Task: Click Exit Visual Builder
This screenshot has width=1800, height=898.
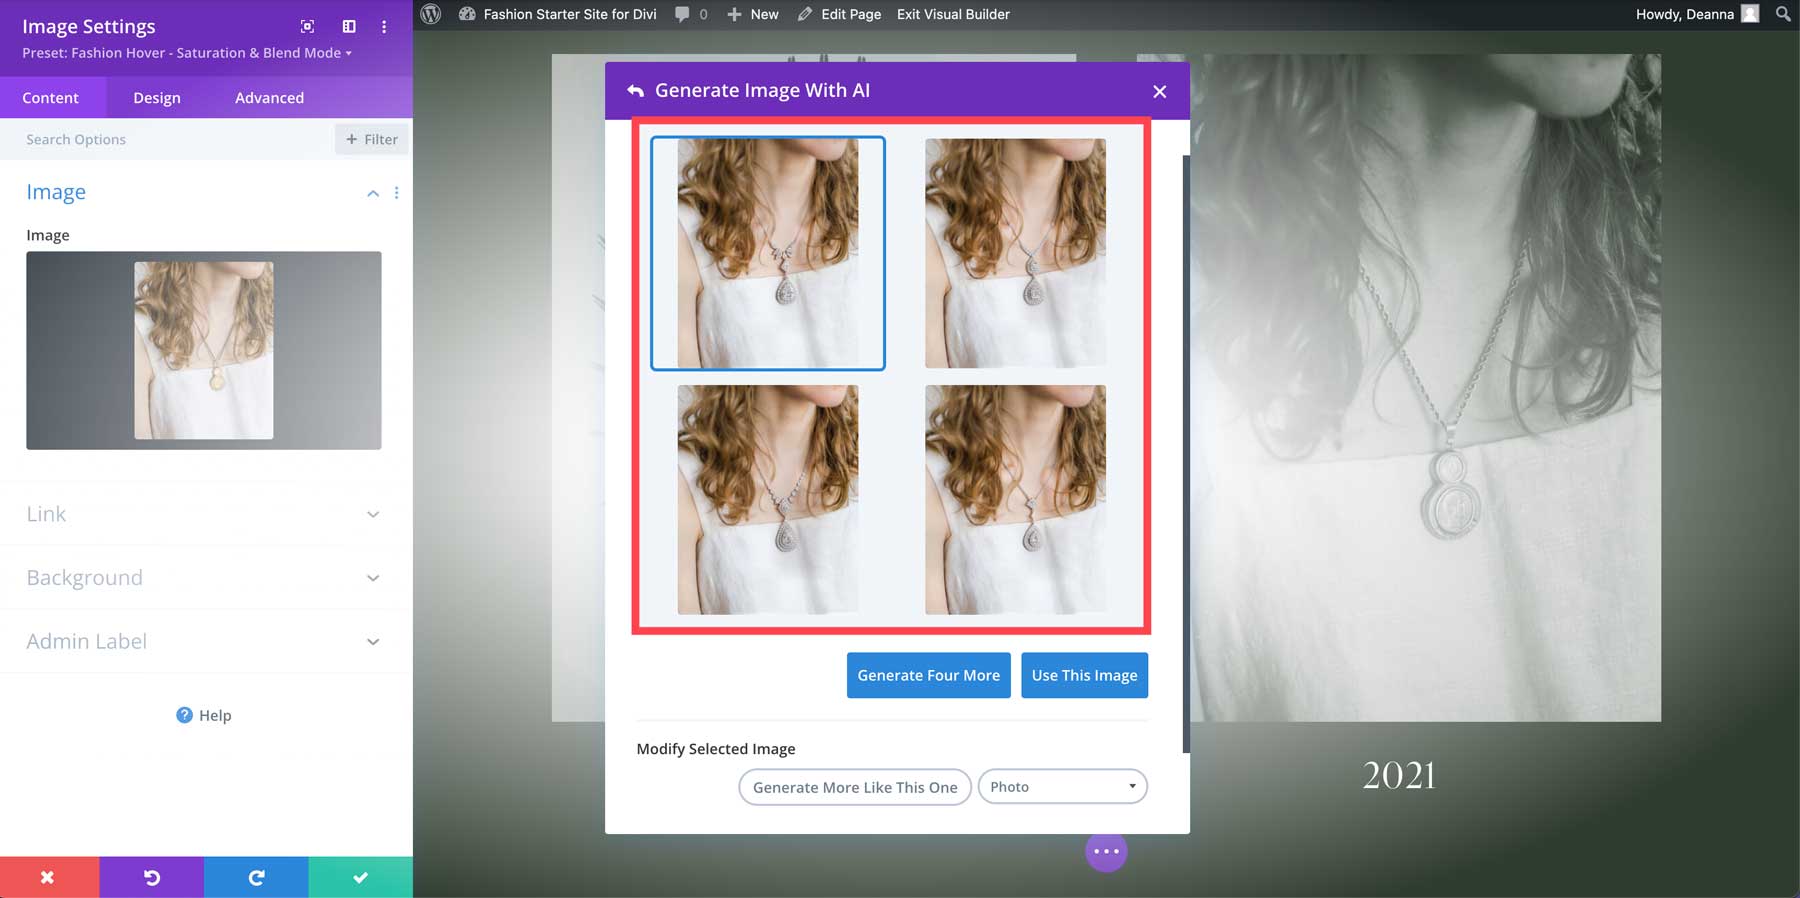Action: pyautogui.click(x=953, y=14)
